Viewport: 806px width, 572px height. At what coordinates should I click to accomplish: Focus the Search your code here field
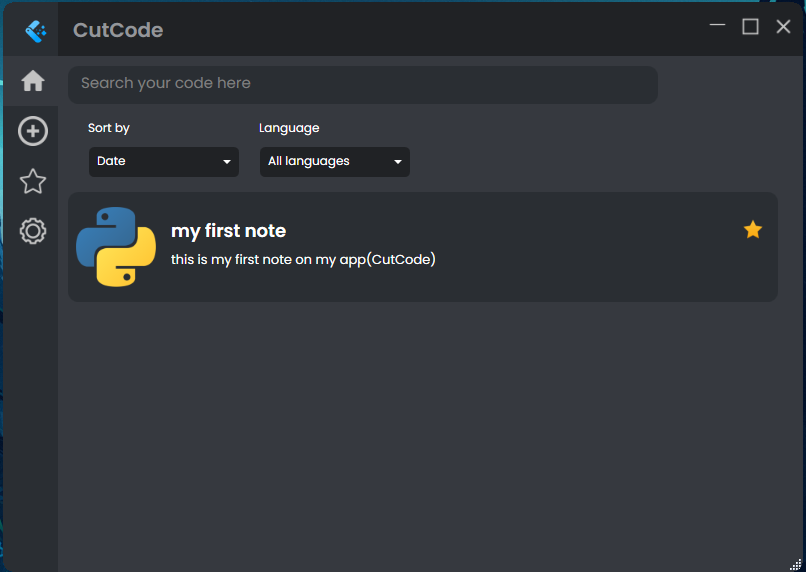tap(363, 84)
